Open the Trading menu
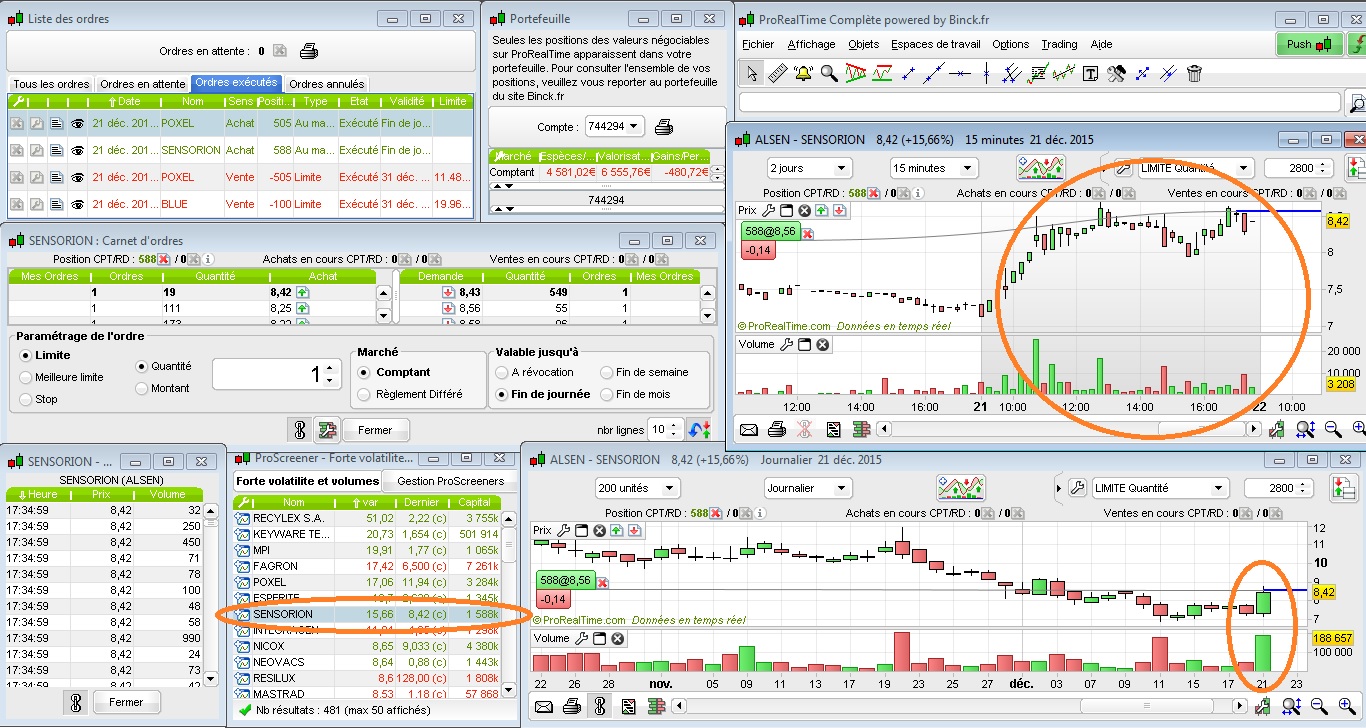 tap(1059, 44)
